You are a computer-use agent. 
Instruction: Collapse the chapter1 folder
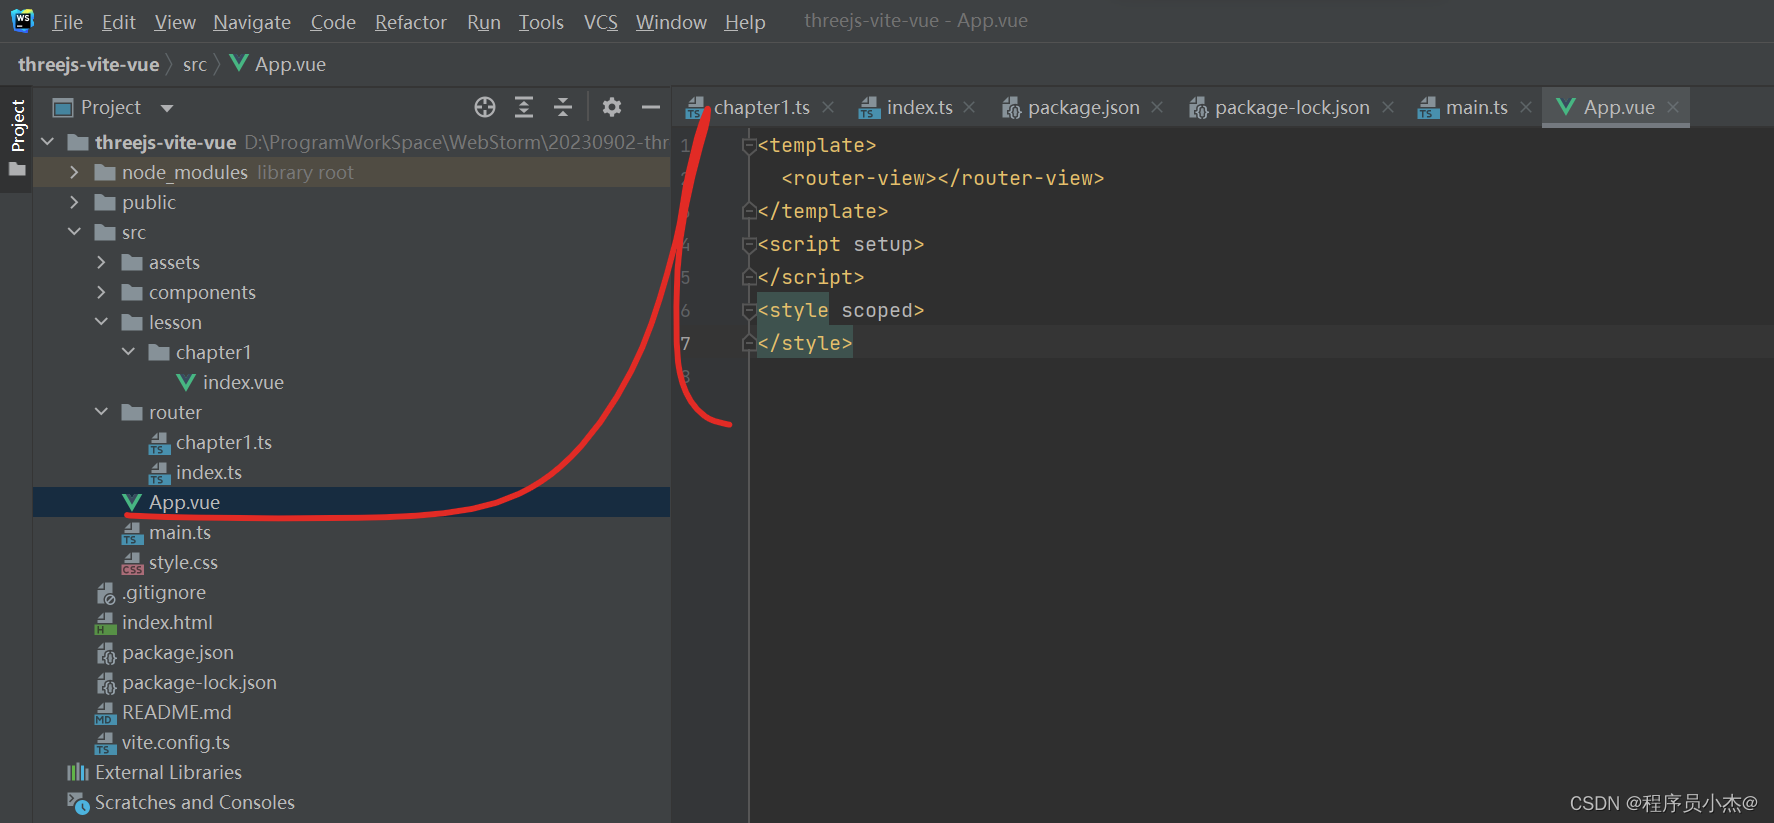[x=128, y=352]
